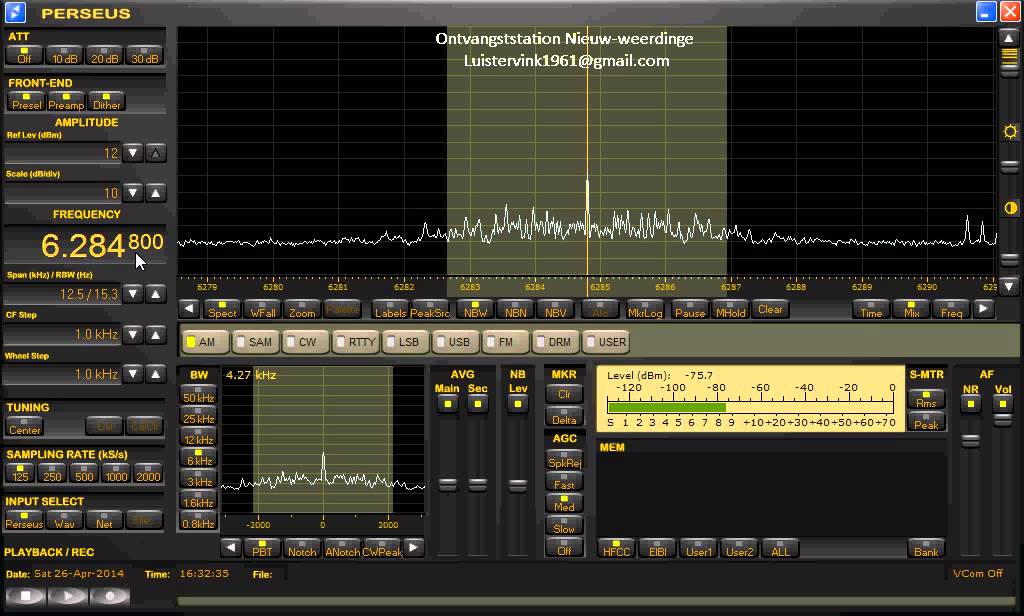Toggle the Presel front-end filter

click(x=27, y=101)
